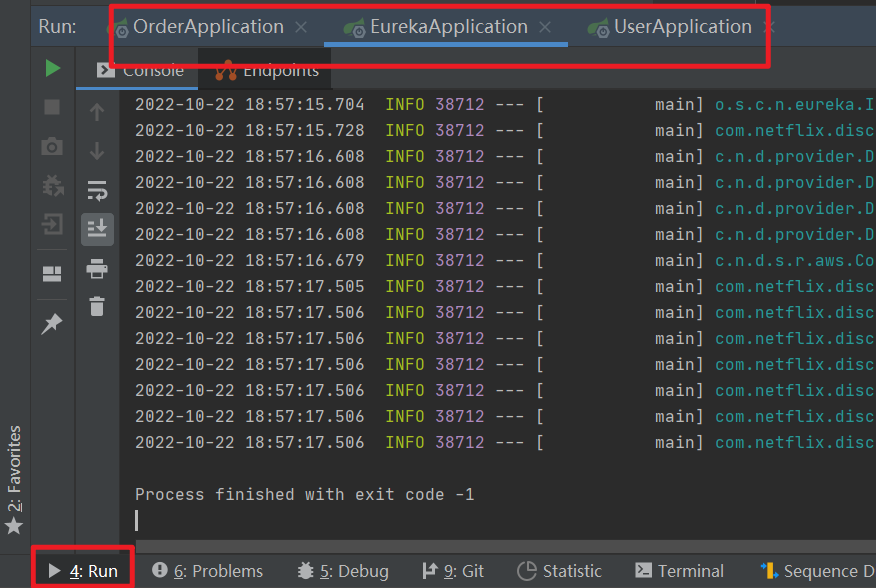Pin the current Run tab
Viewport: 876px width, 588px height.
52,324
